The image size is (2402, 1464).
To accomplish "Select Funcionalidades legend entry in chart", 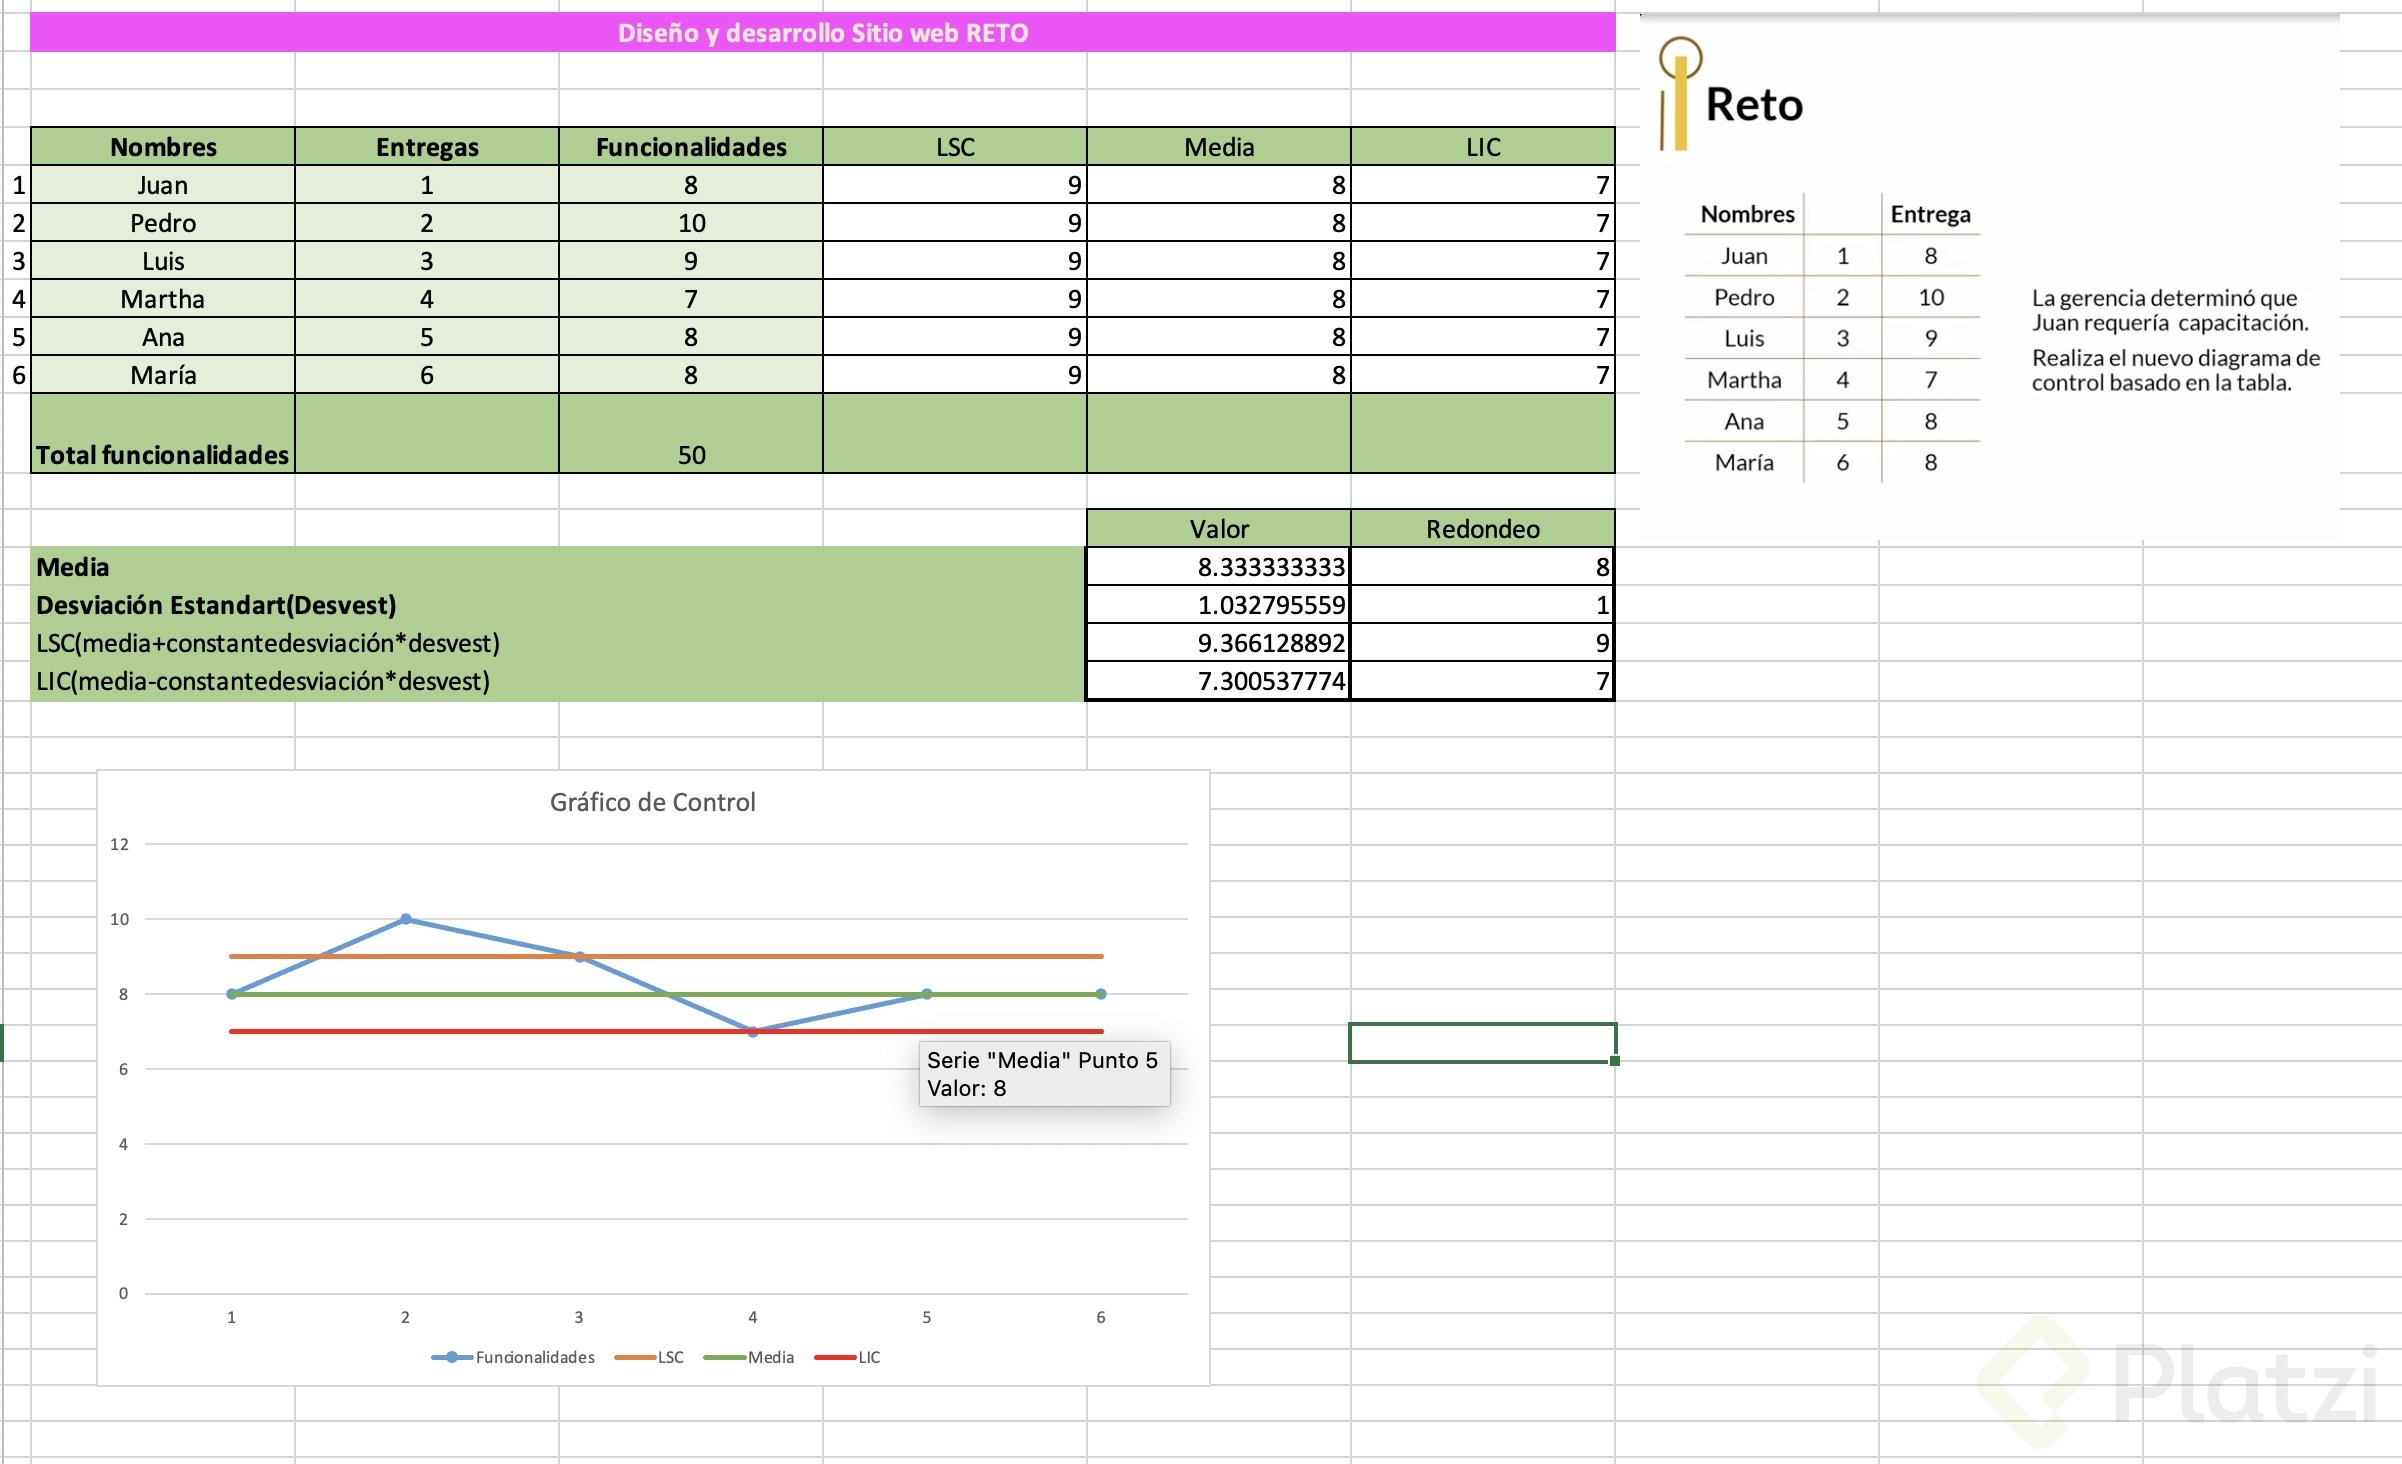I will [534, 1357].
